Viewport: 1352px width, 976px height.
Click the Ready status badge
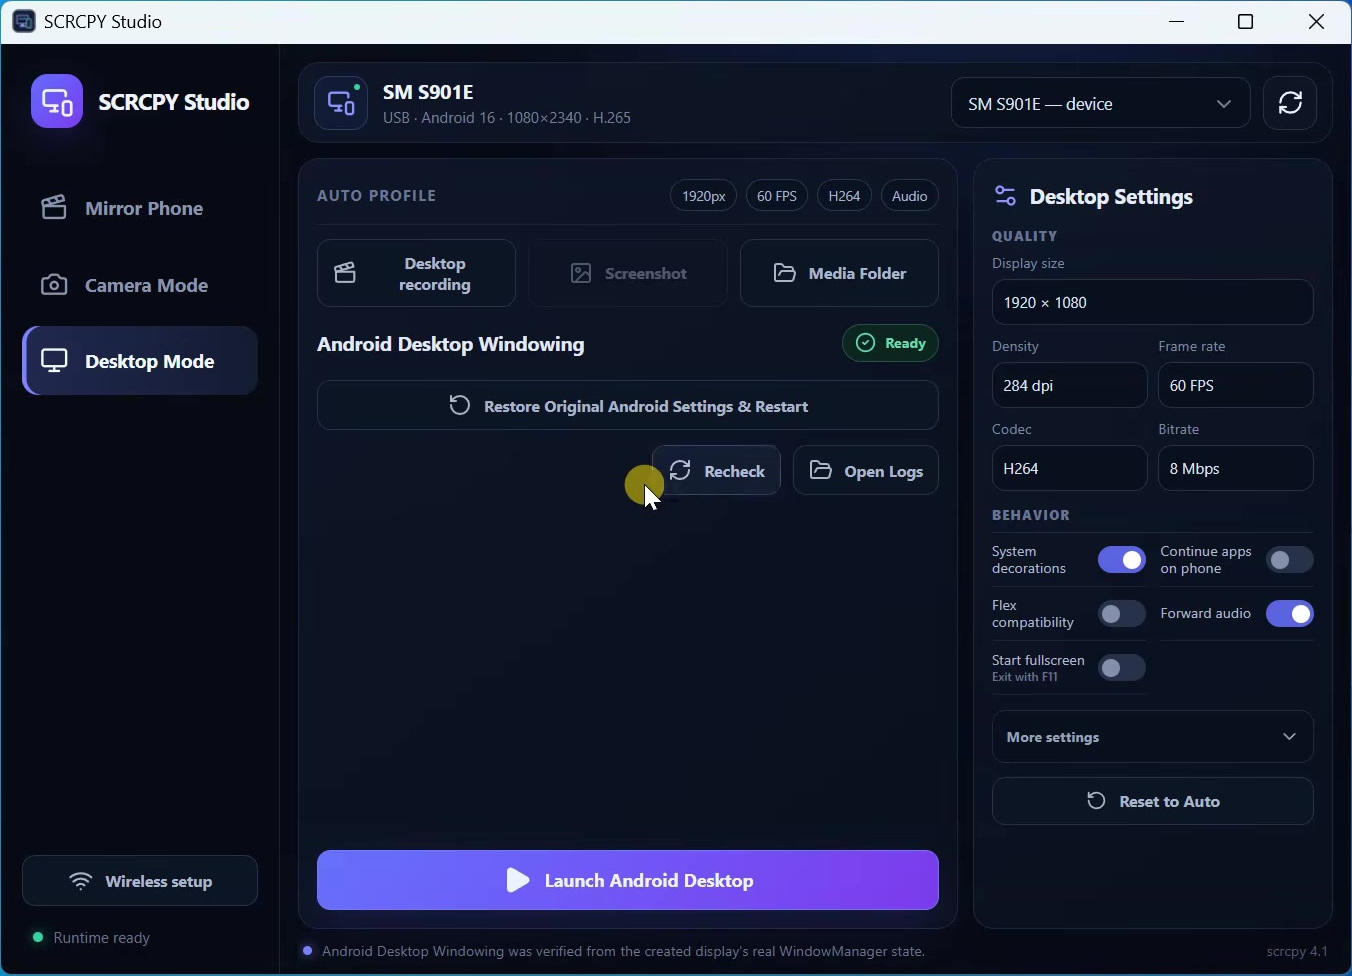pos(891,343)
